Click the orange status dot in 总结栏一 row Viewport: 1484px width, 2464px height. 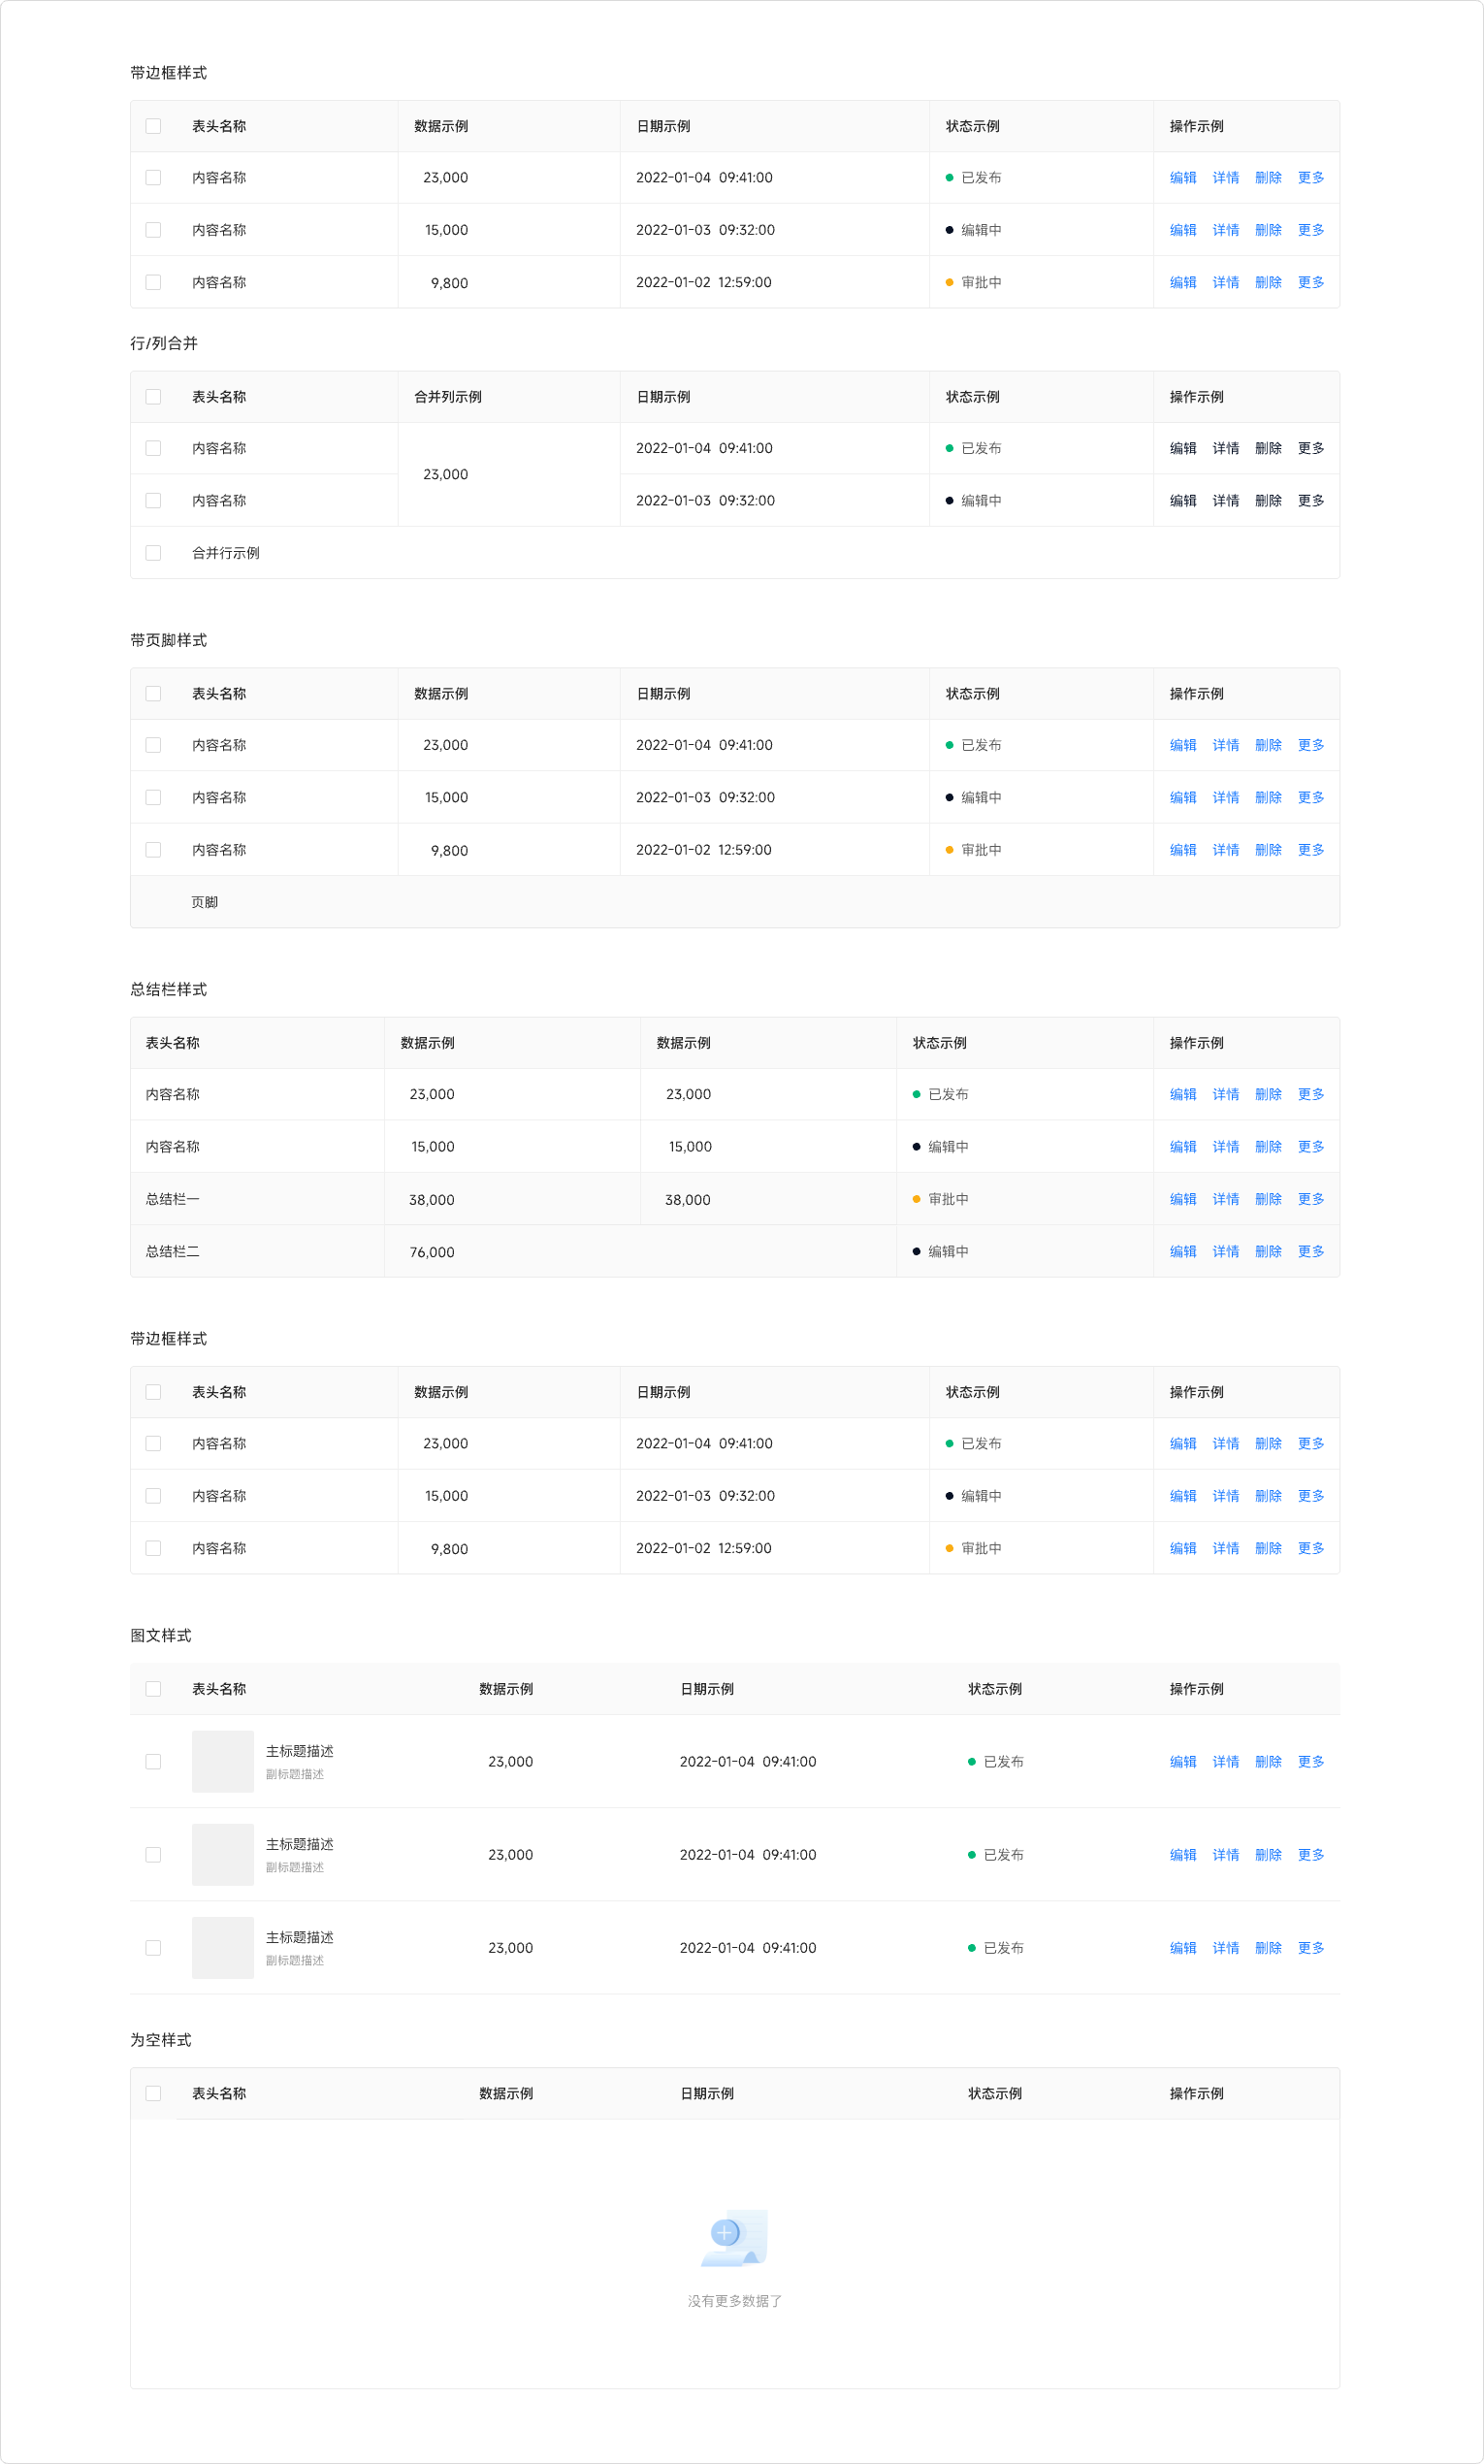[x=916, y=1199]
